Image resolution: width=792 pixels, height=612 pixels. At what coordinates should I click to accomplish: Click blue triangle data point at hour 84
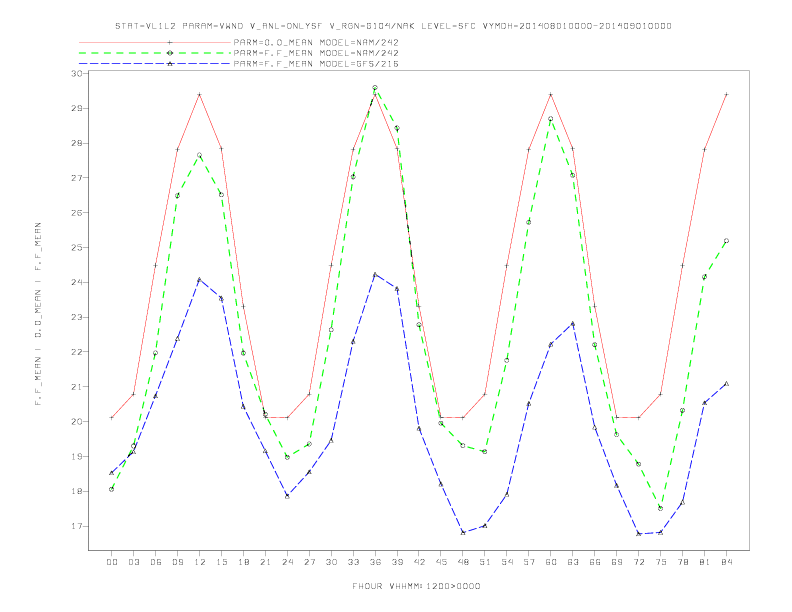tap(726, 384)
